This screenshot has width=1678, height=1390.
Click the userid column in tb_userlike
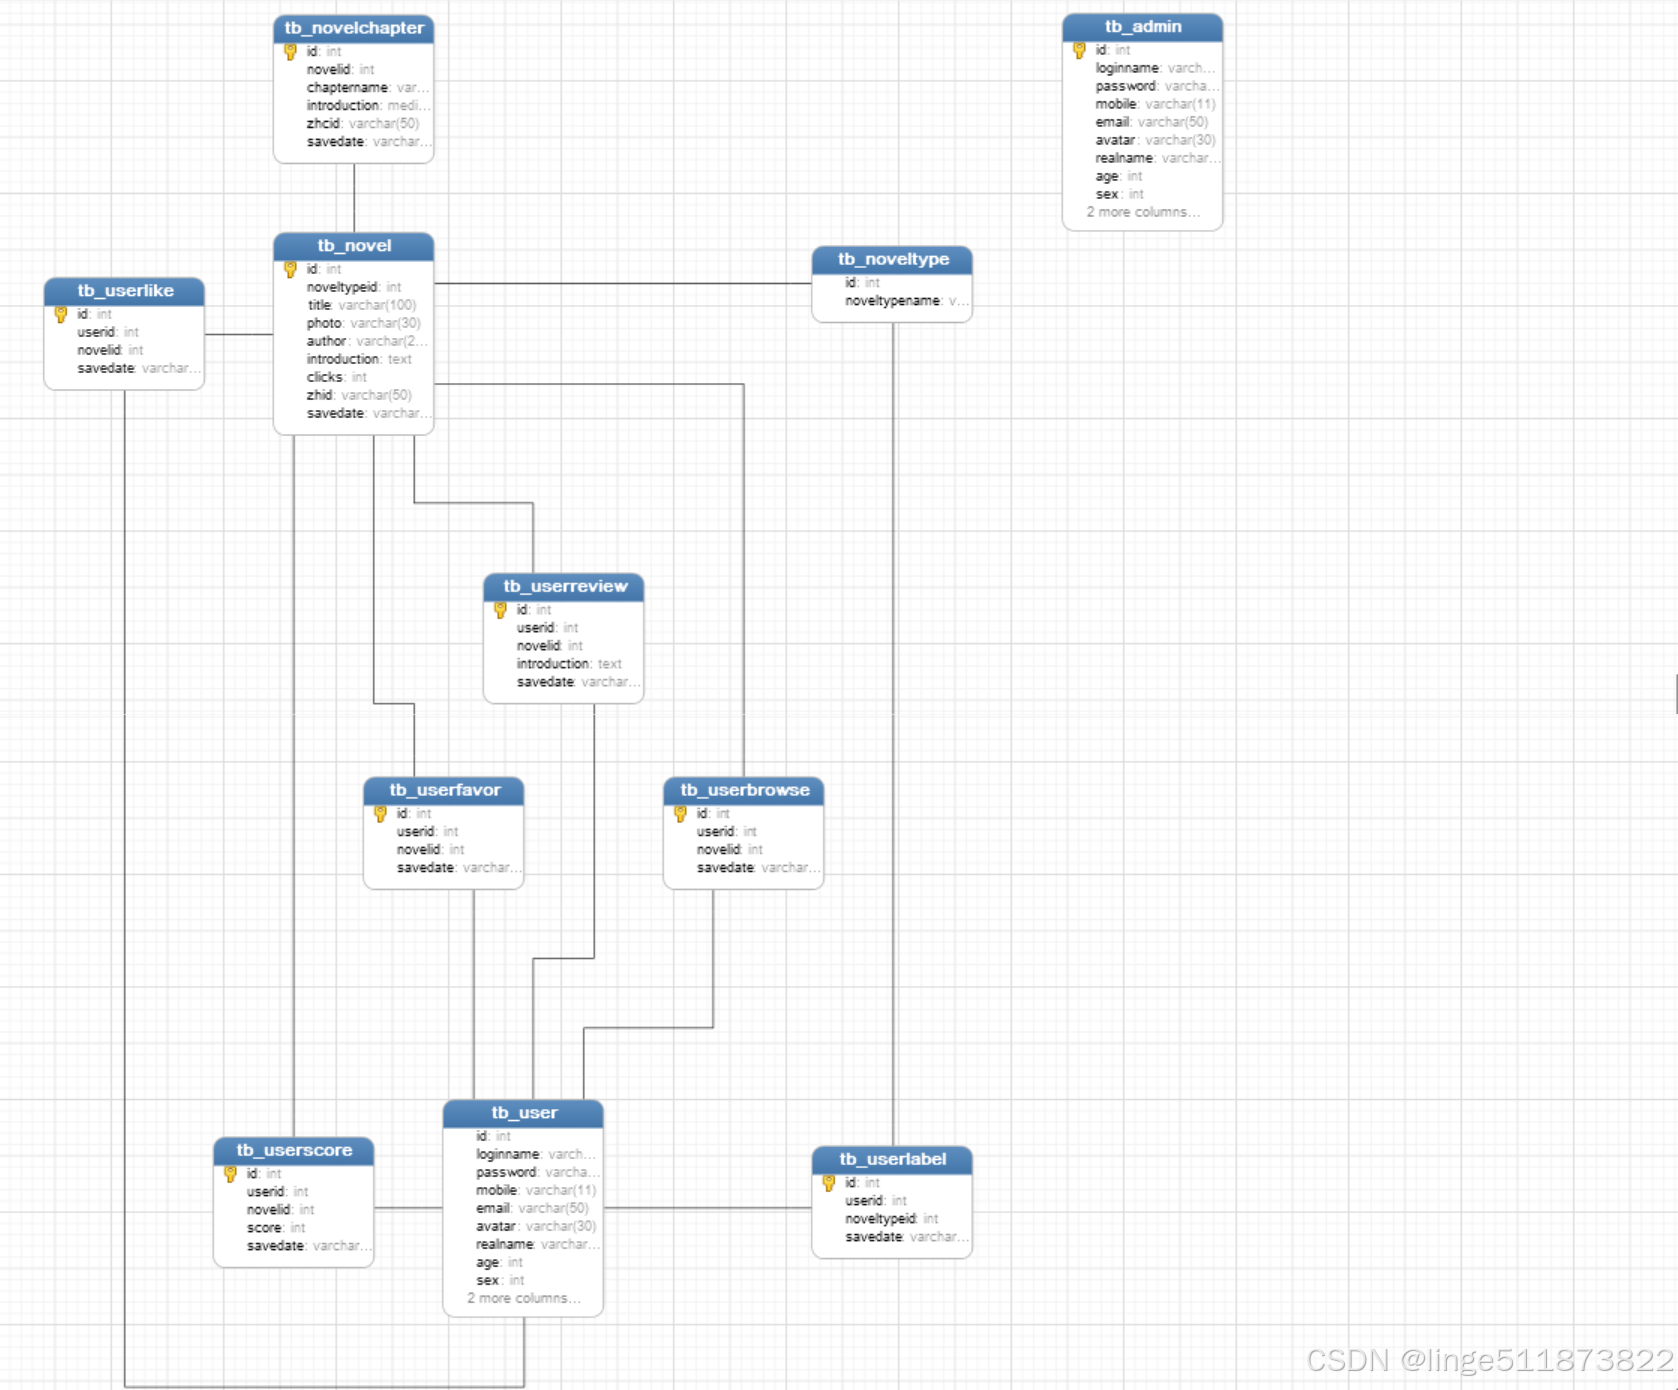108,333
